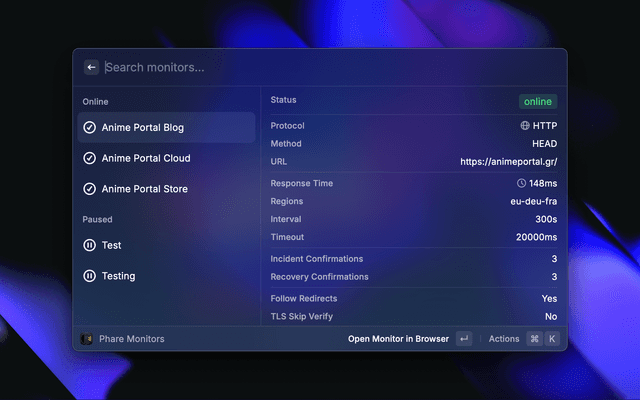Click the Phare Monitors extension icon
This screenshot has width=640, height=400.
(x=87, y=339)
